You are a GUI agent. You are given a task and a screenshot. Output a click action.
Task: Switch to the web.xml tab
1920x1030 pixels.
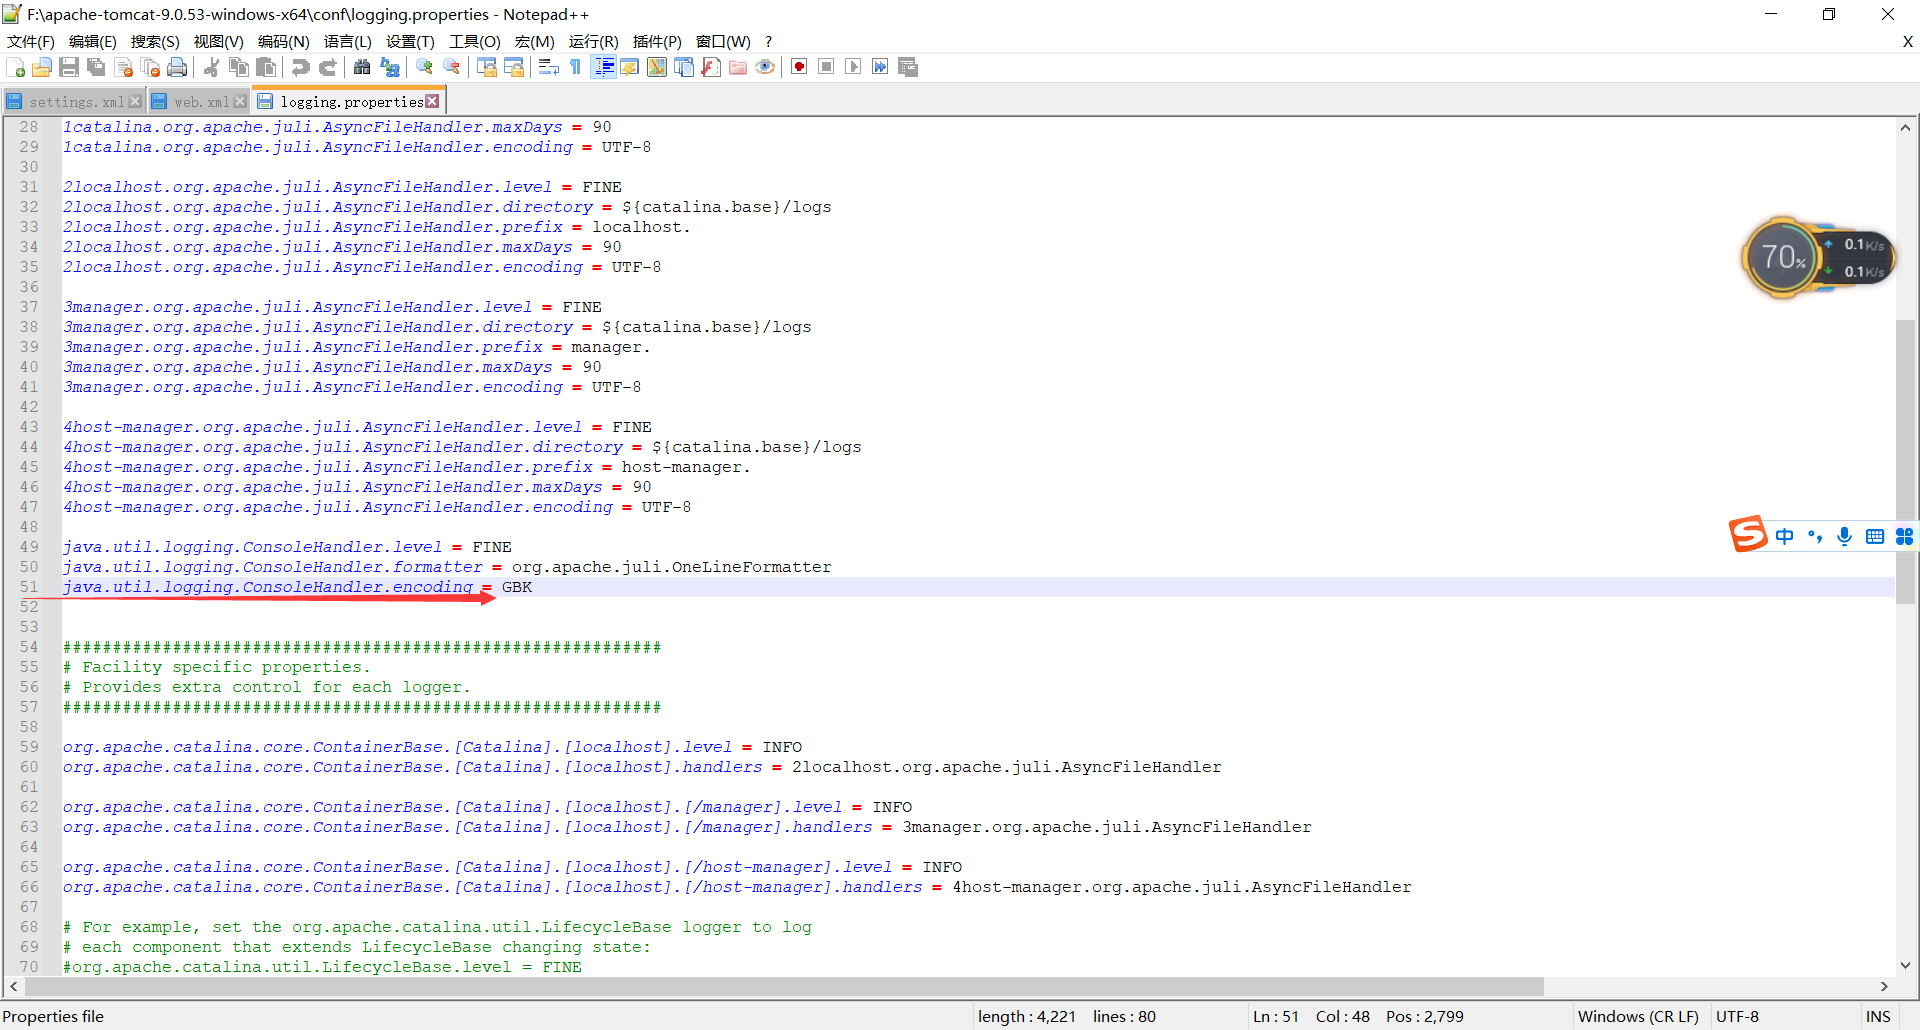click(x=201, y=102)
